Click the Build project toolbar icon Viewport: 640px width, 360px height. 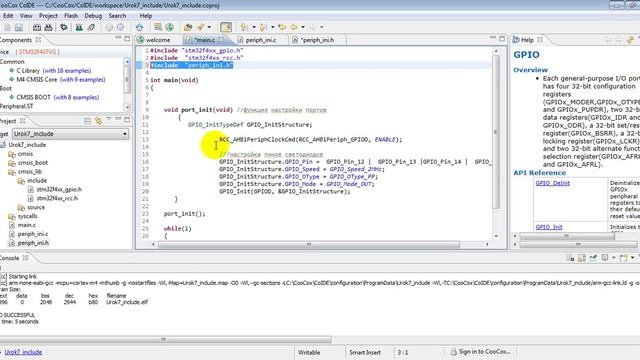(37, 27)
